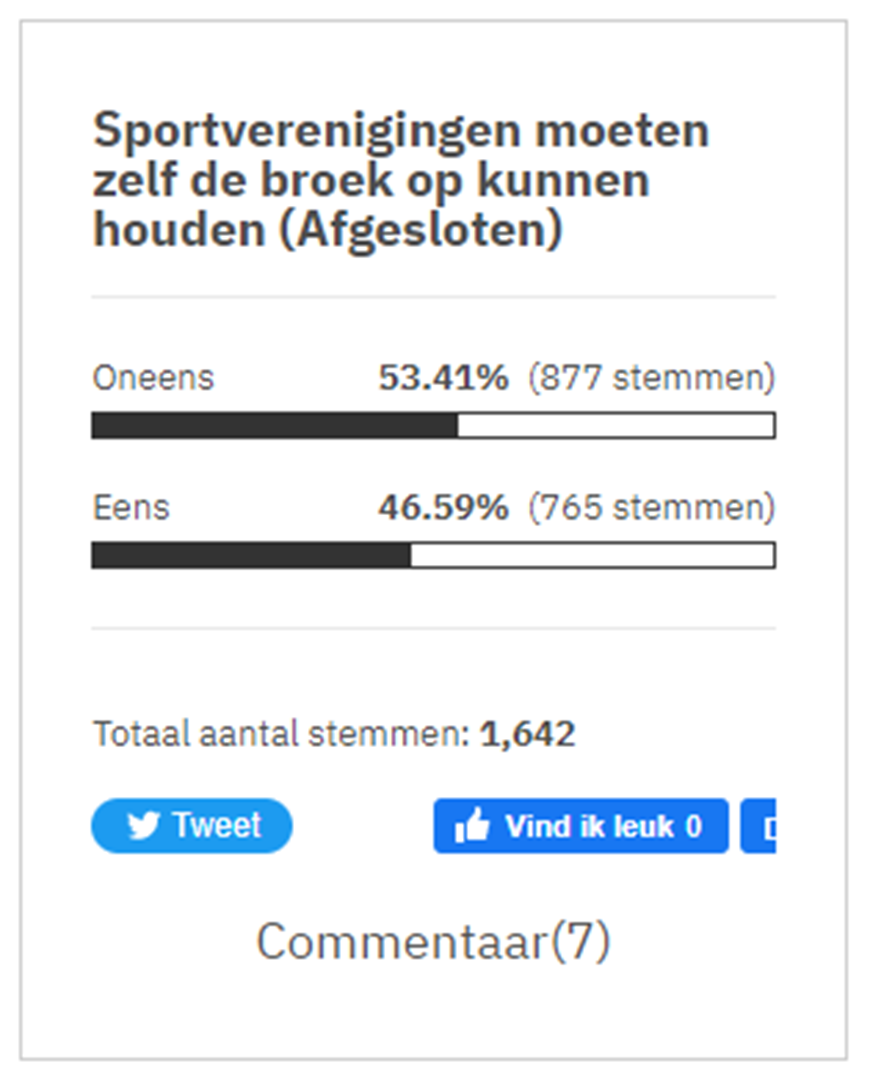Click the 'Totaal aantal stemmen' label
The width and height of the screenshot is (870, 1080).
(x=281, y=735)
